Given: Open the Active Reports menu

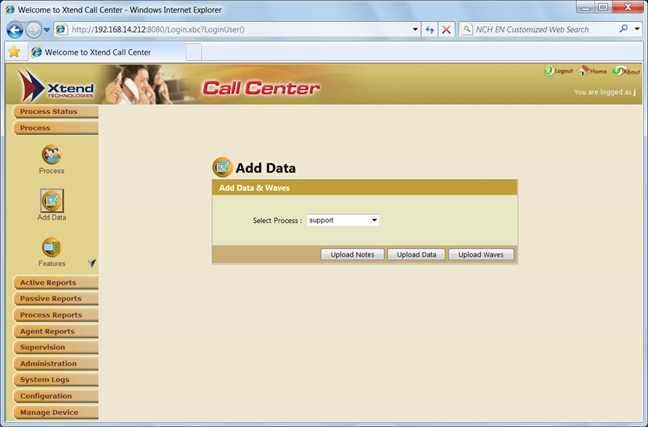Looking at the screenshot, I should [55, 283].
